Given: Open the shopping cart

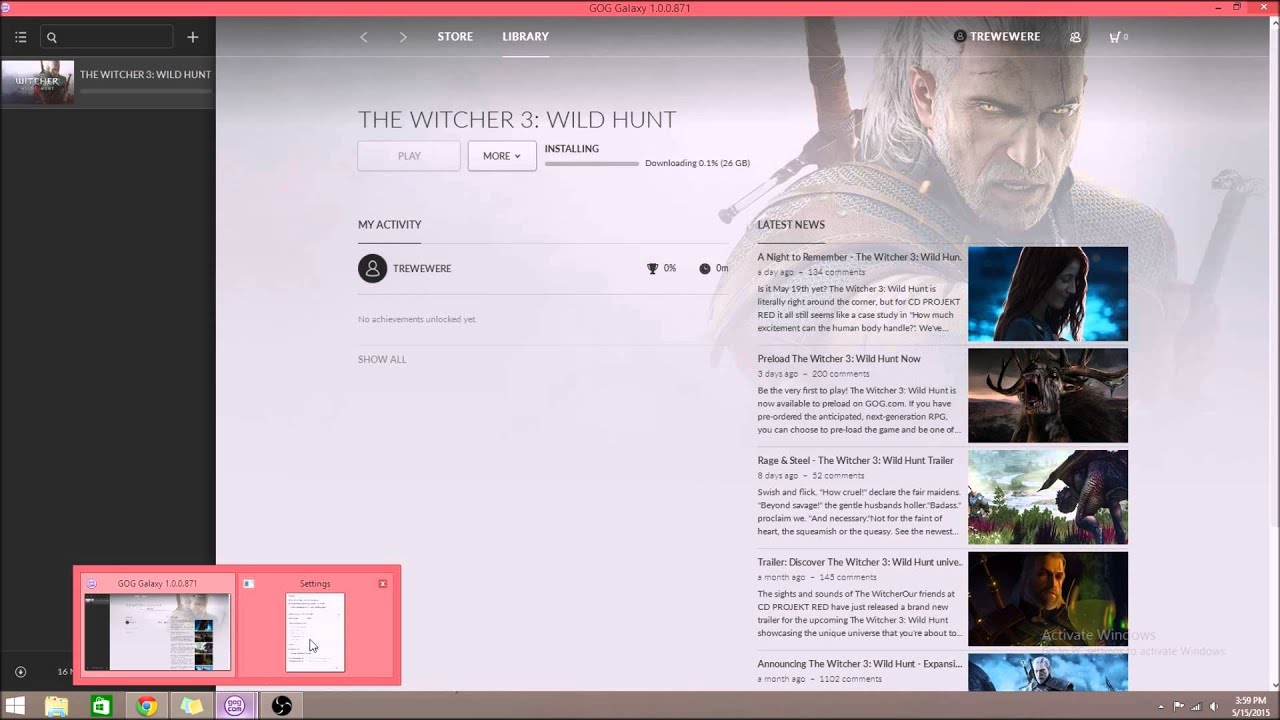Looking at the screenshot, I should click(x=1118, y=37).
